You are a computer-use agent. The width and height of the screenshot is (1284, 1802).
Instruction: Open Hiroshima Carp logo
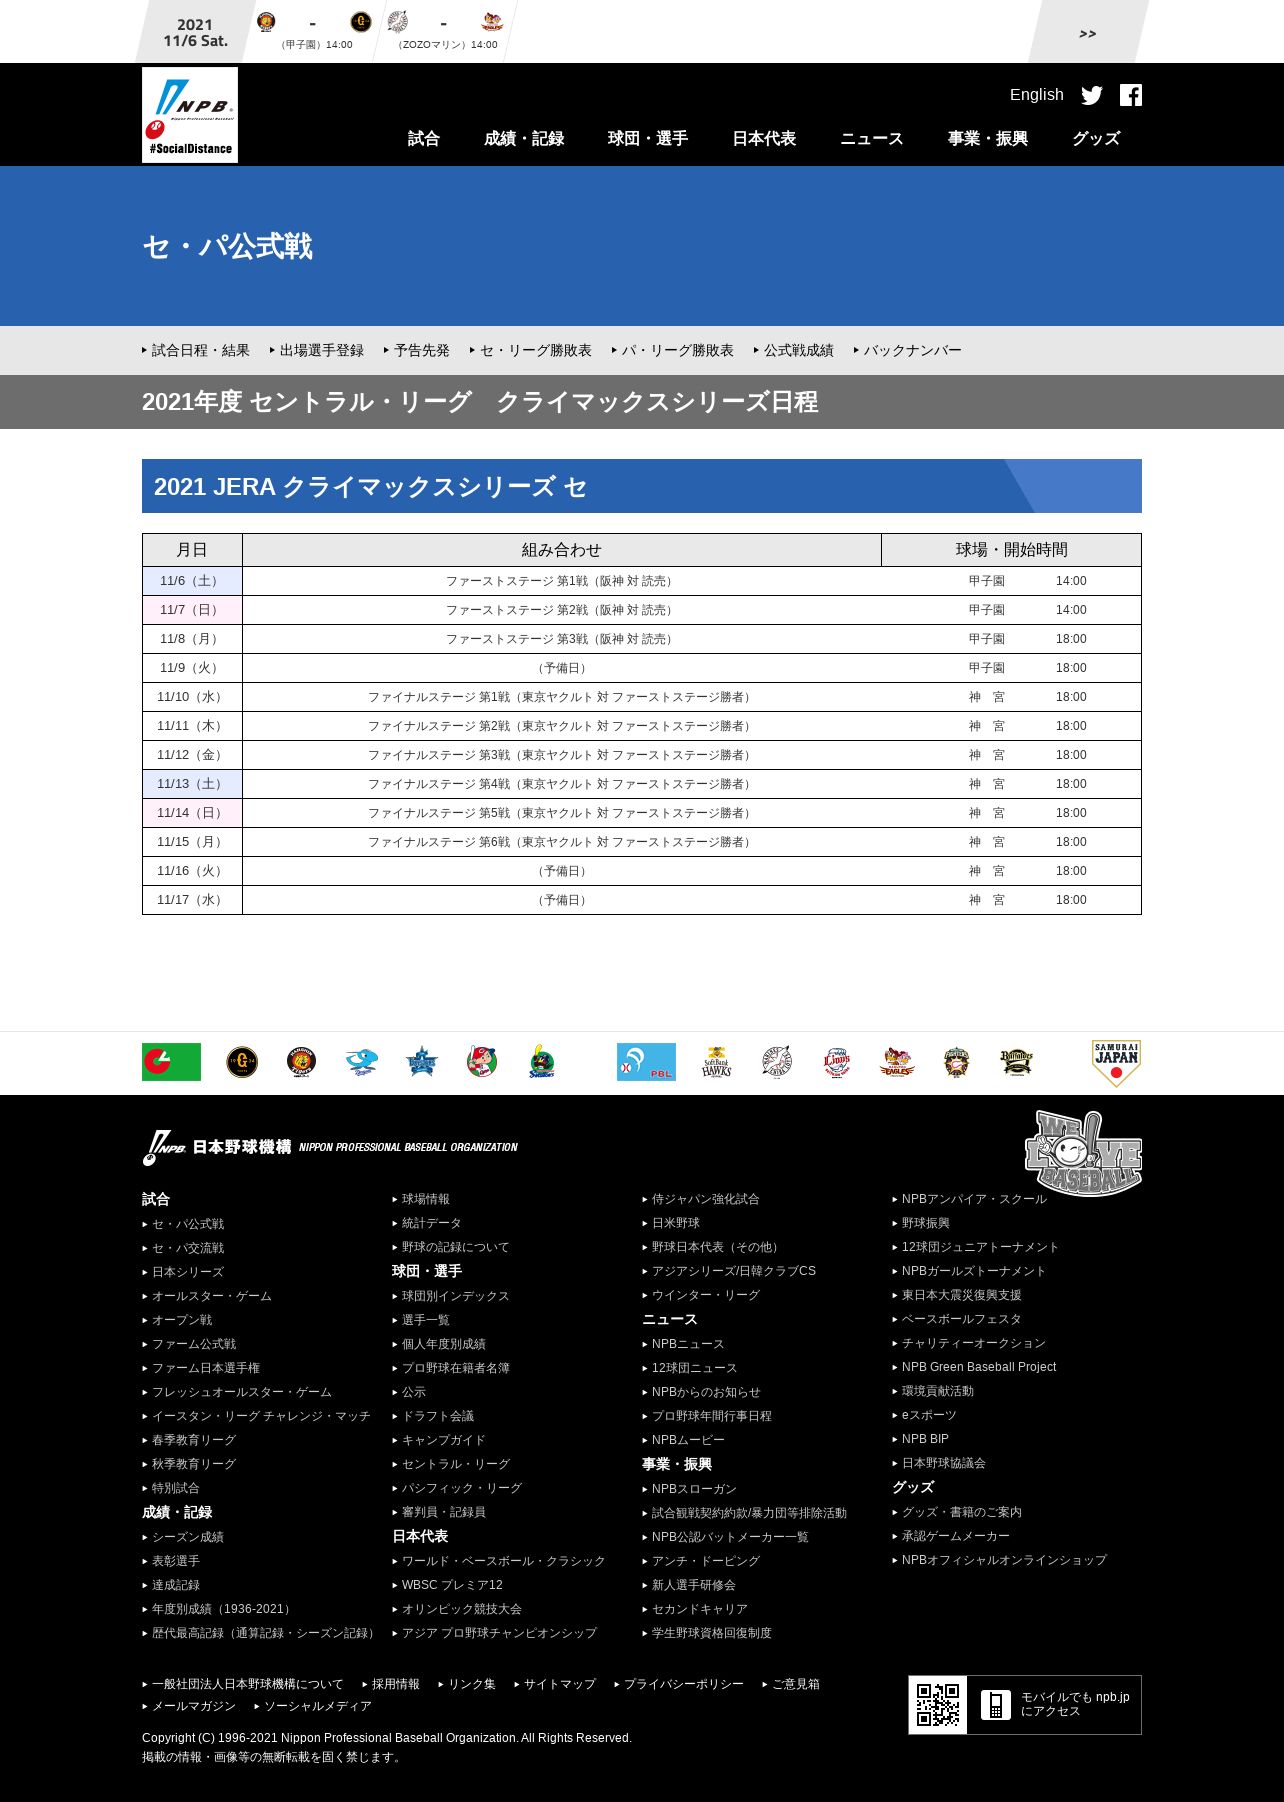(x=482, y=1062)
